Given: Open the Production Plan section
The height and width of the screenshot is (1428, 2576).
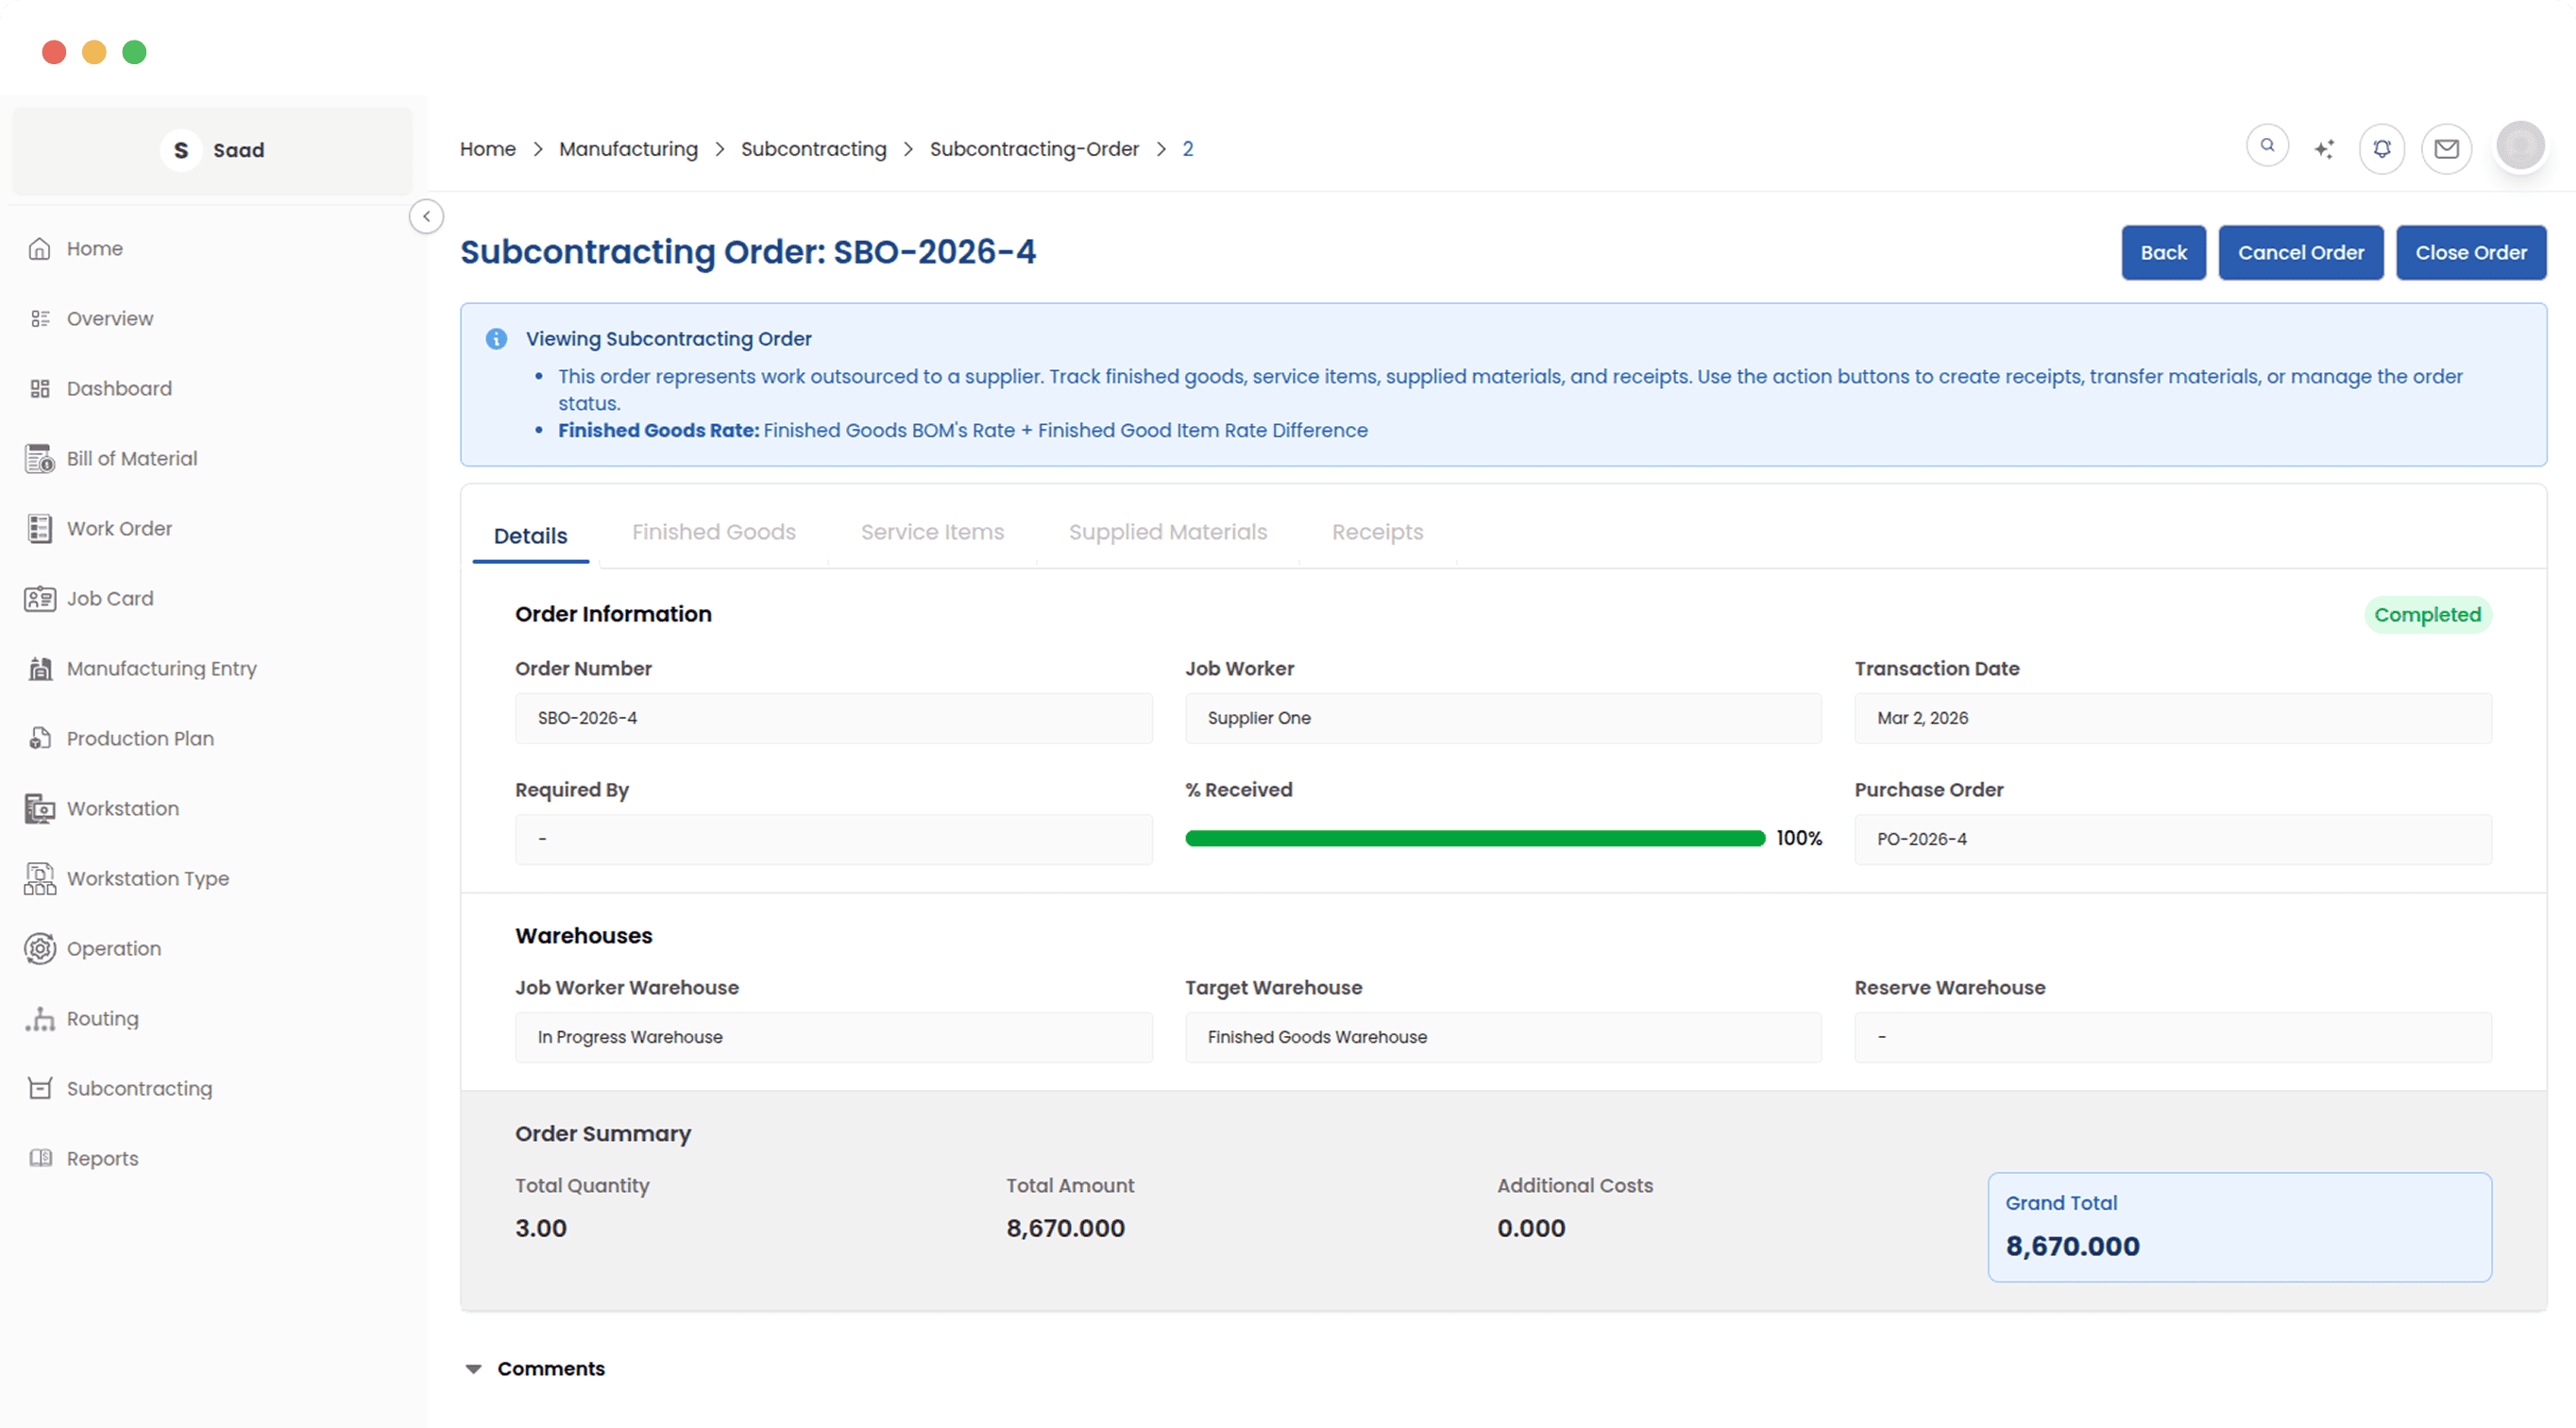Looking at the screenshot, I should 140,738.
